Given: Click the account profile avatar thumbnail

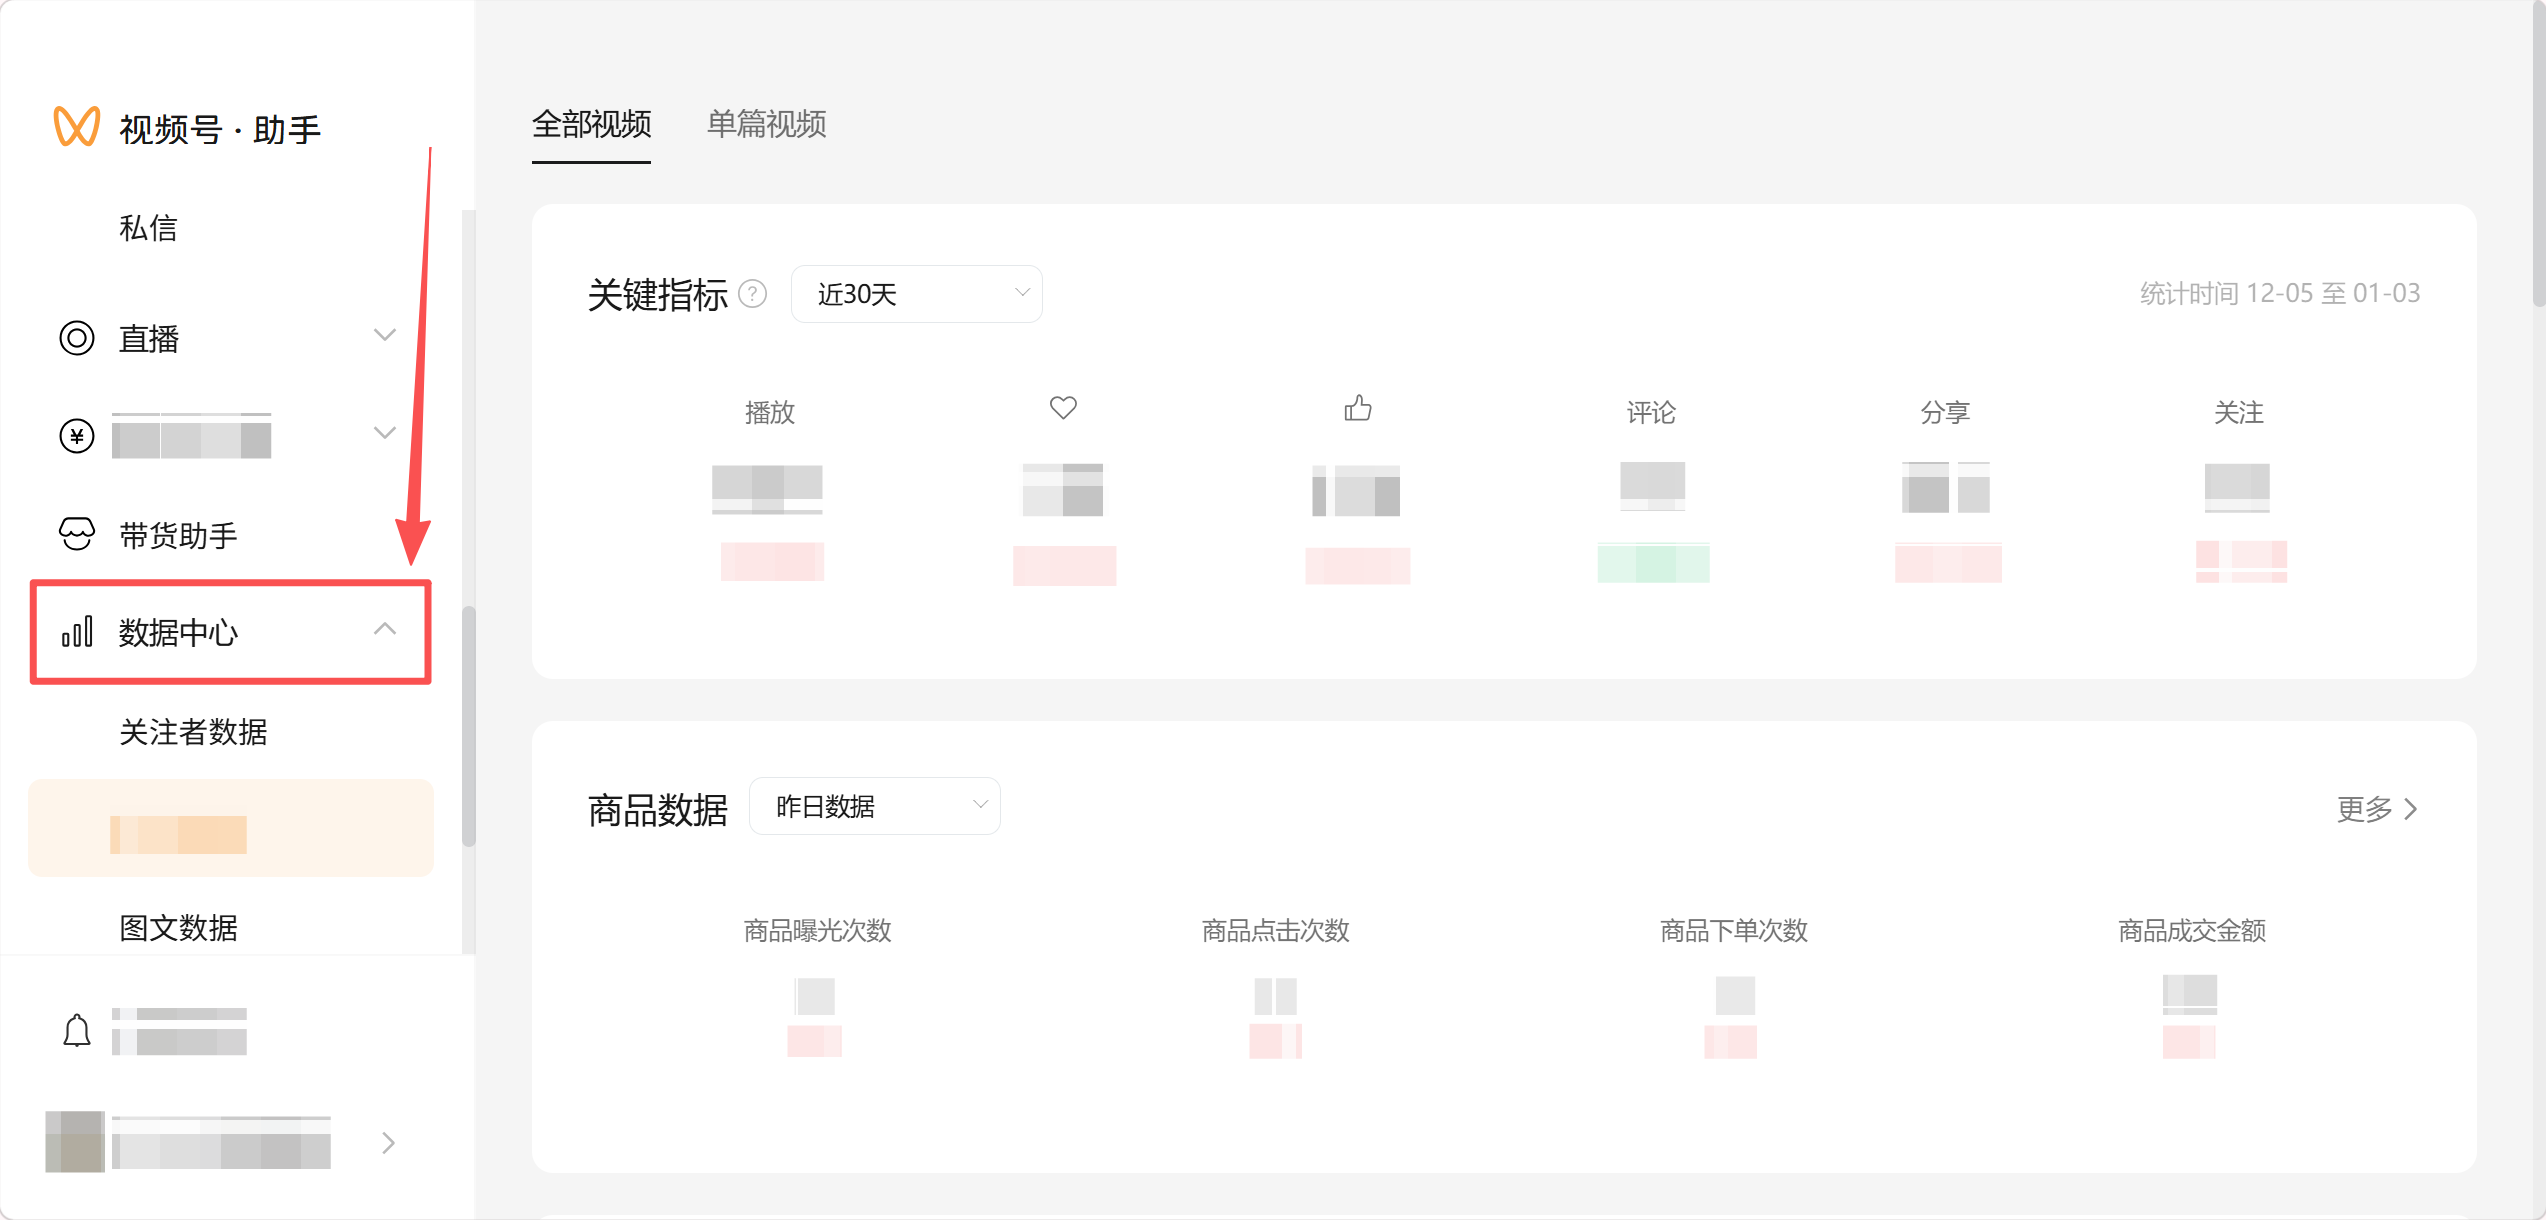Looking at the screenshot, I should pos(75,1141).
